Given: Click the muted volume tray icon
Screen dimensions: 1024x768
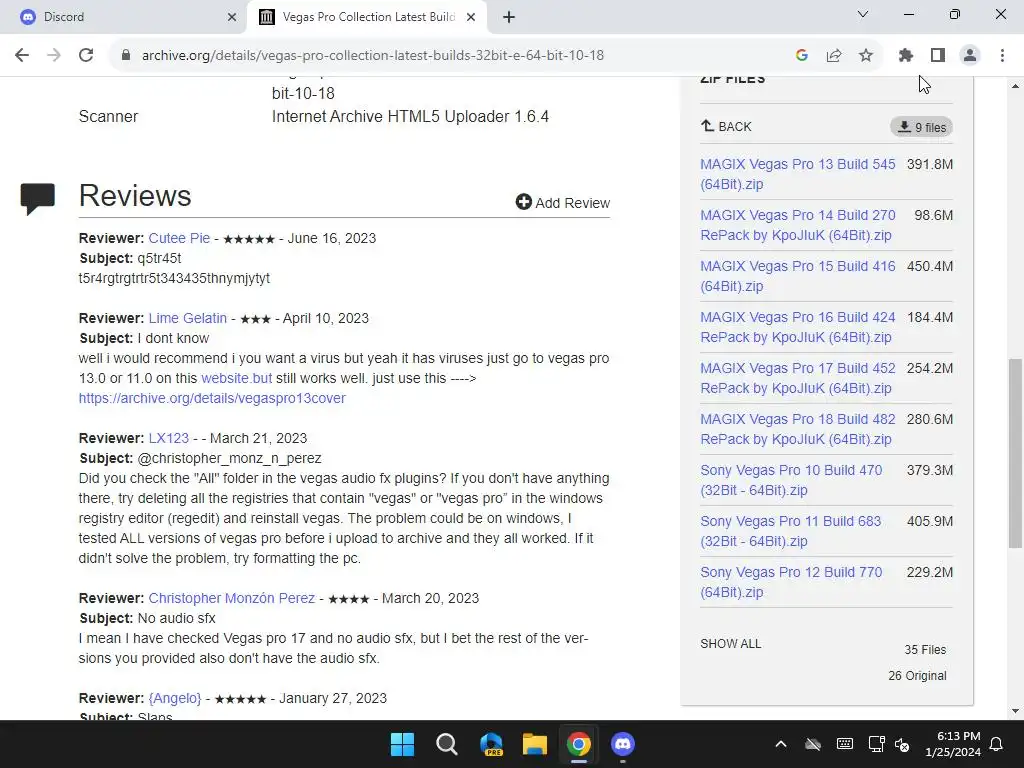Looking at the screenshot, I should pyautogui.click(x=902, y=744).
